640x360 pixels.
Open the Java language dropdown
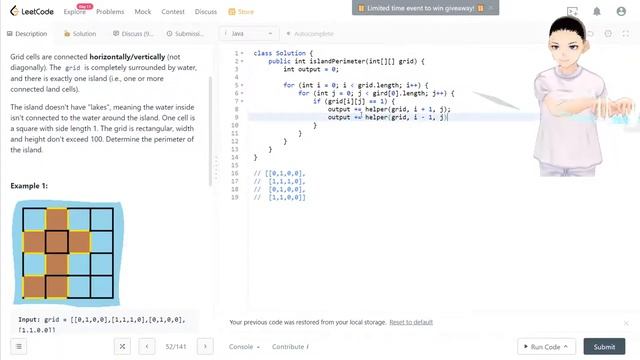click(249, 33)
